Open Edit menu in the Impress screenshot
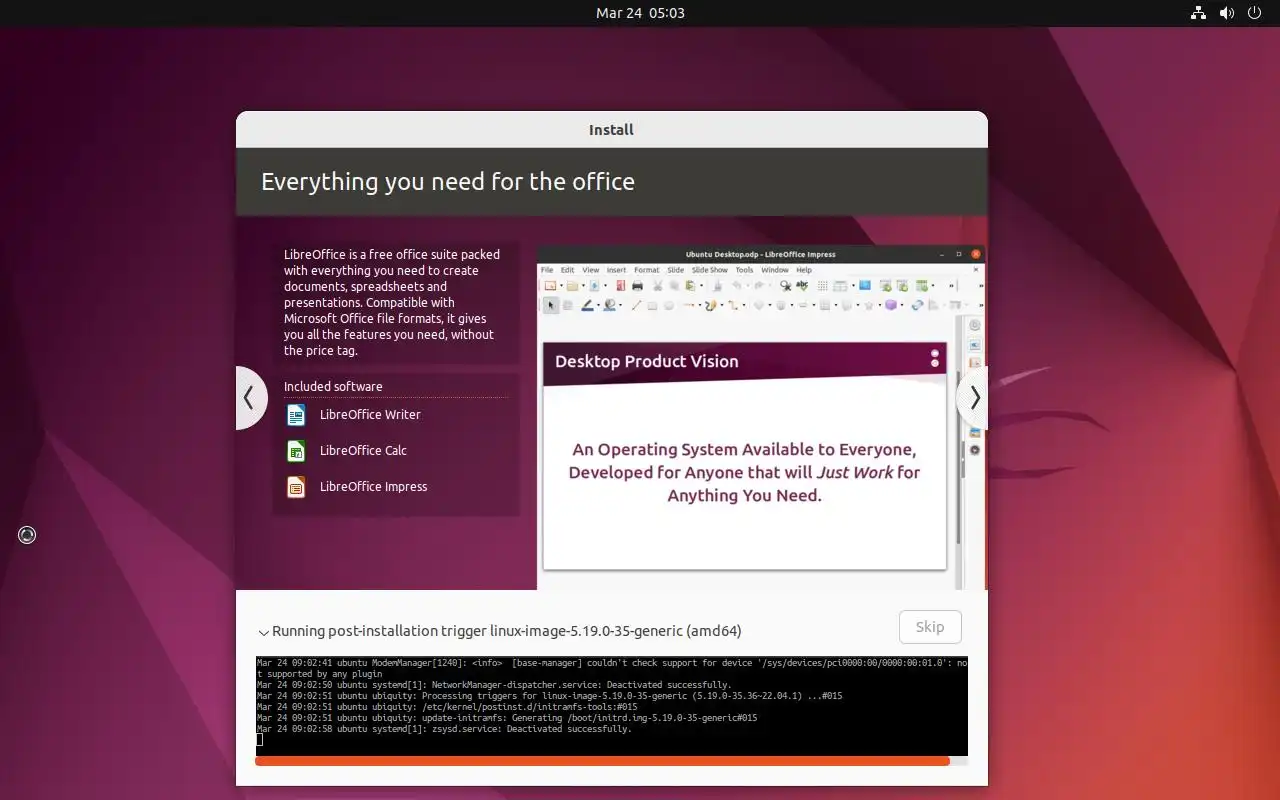The height and width of the screenshot is (800, 1280). tap(567, 270)
